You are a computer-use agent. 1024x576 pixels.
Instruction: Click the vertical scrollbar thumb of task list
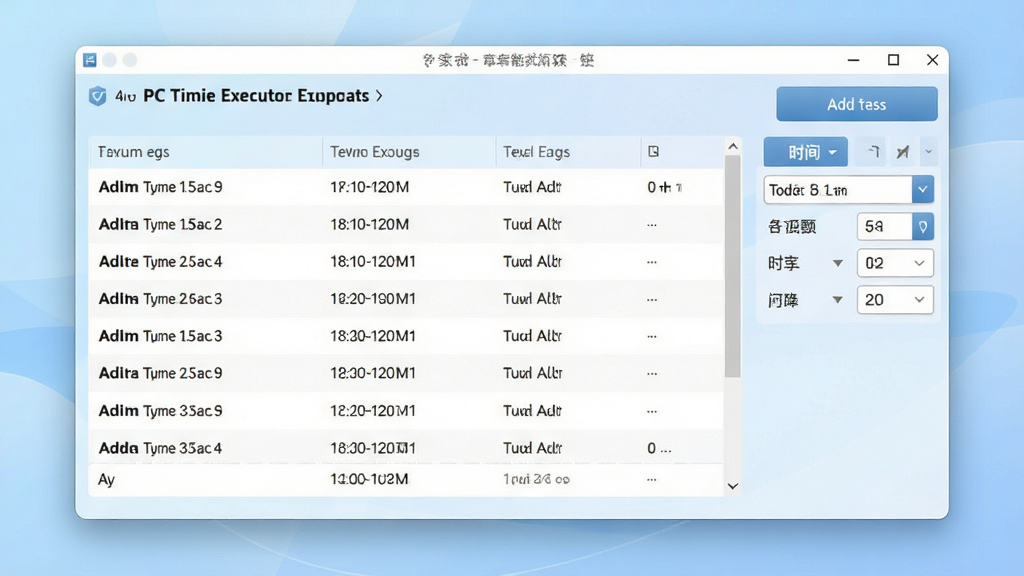click(733, 266)
